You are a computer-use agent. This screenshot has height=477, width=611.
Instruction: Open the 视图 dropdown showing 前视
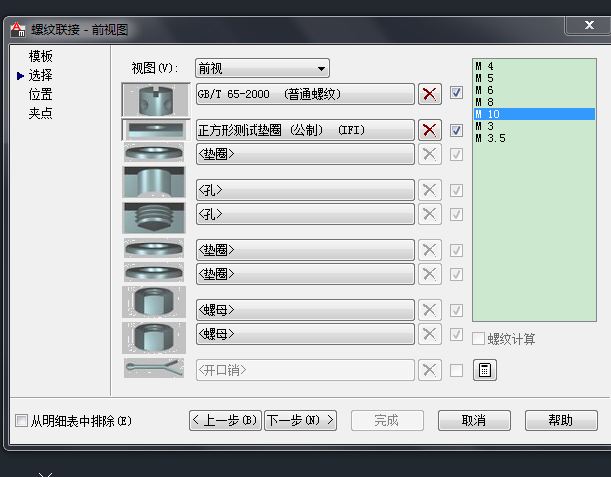262,68
